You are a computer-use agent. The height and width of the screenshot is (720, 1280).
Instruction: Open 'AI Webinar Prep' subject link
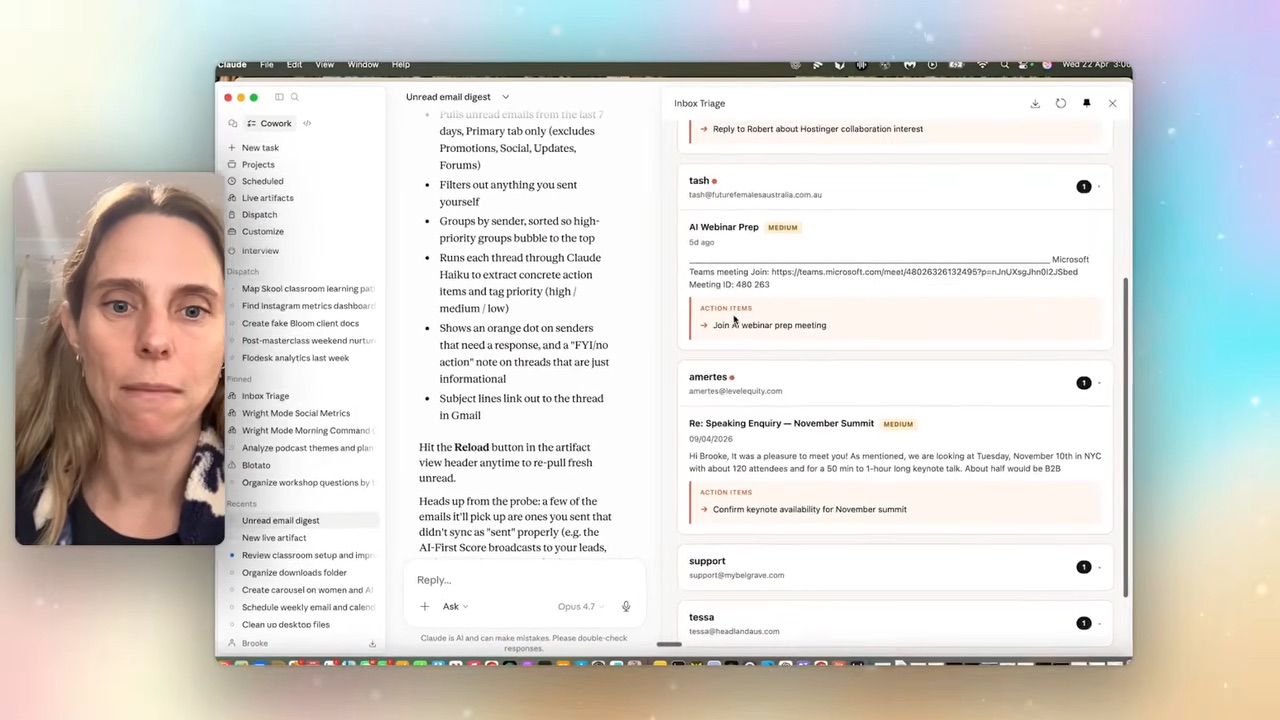pos(724,227)
